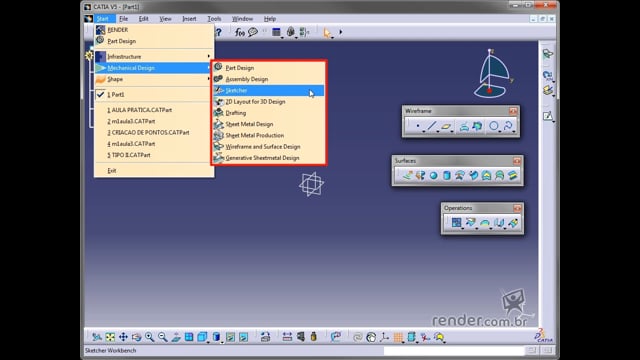640x360 pixels.
Task: Click the Fit All In icon
Action: point(110,337)
